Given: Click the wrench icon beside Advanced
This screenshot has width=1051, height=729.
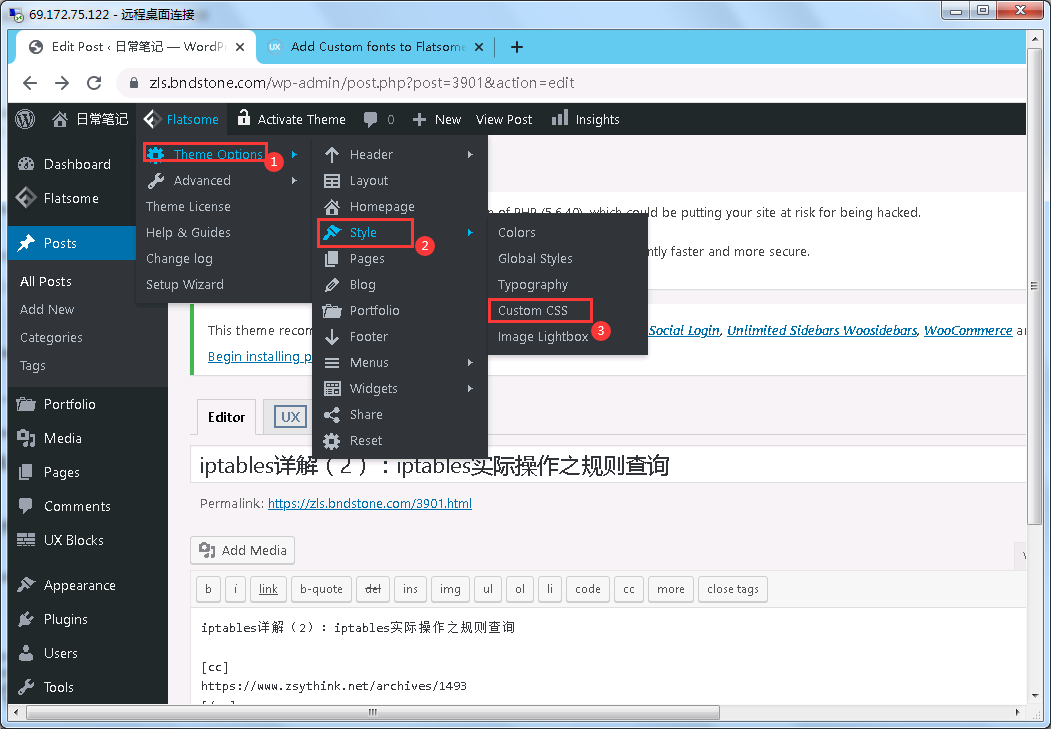Looking at the screenshot, I should point(156,180).
